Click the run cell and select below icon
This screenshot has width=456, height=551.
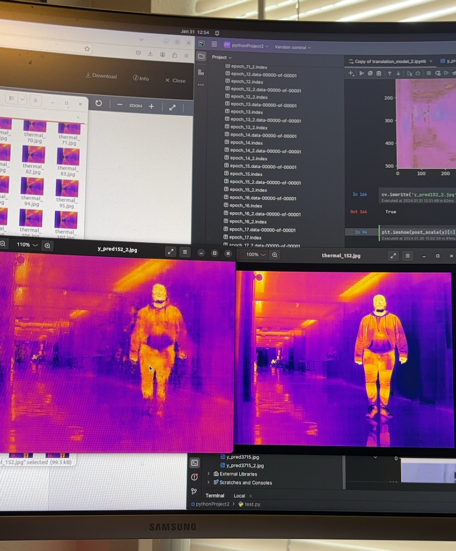point(409,73)
